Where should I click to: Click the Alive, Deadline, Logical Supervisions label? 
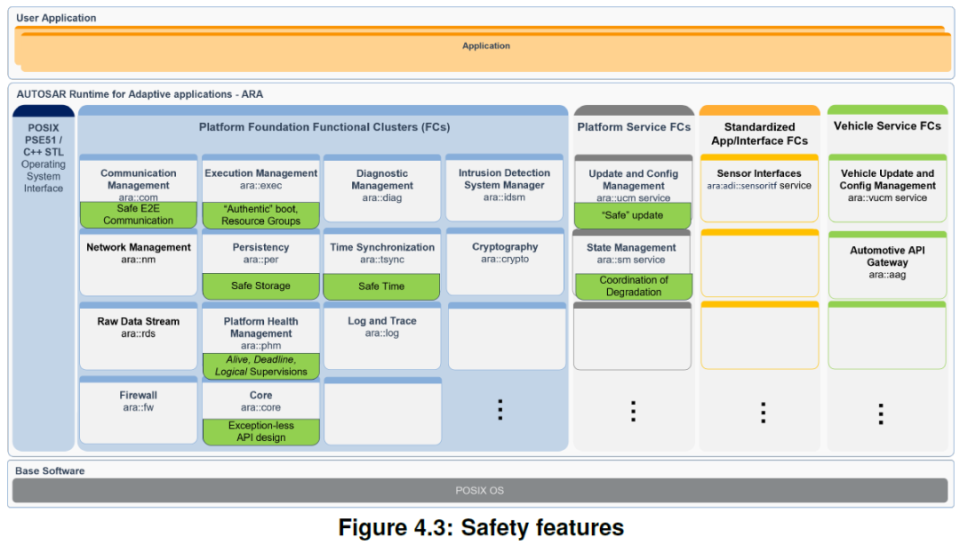pos(261,366)
